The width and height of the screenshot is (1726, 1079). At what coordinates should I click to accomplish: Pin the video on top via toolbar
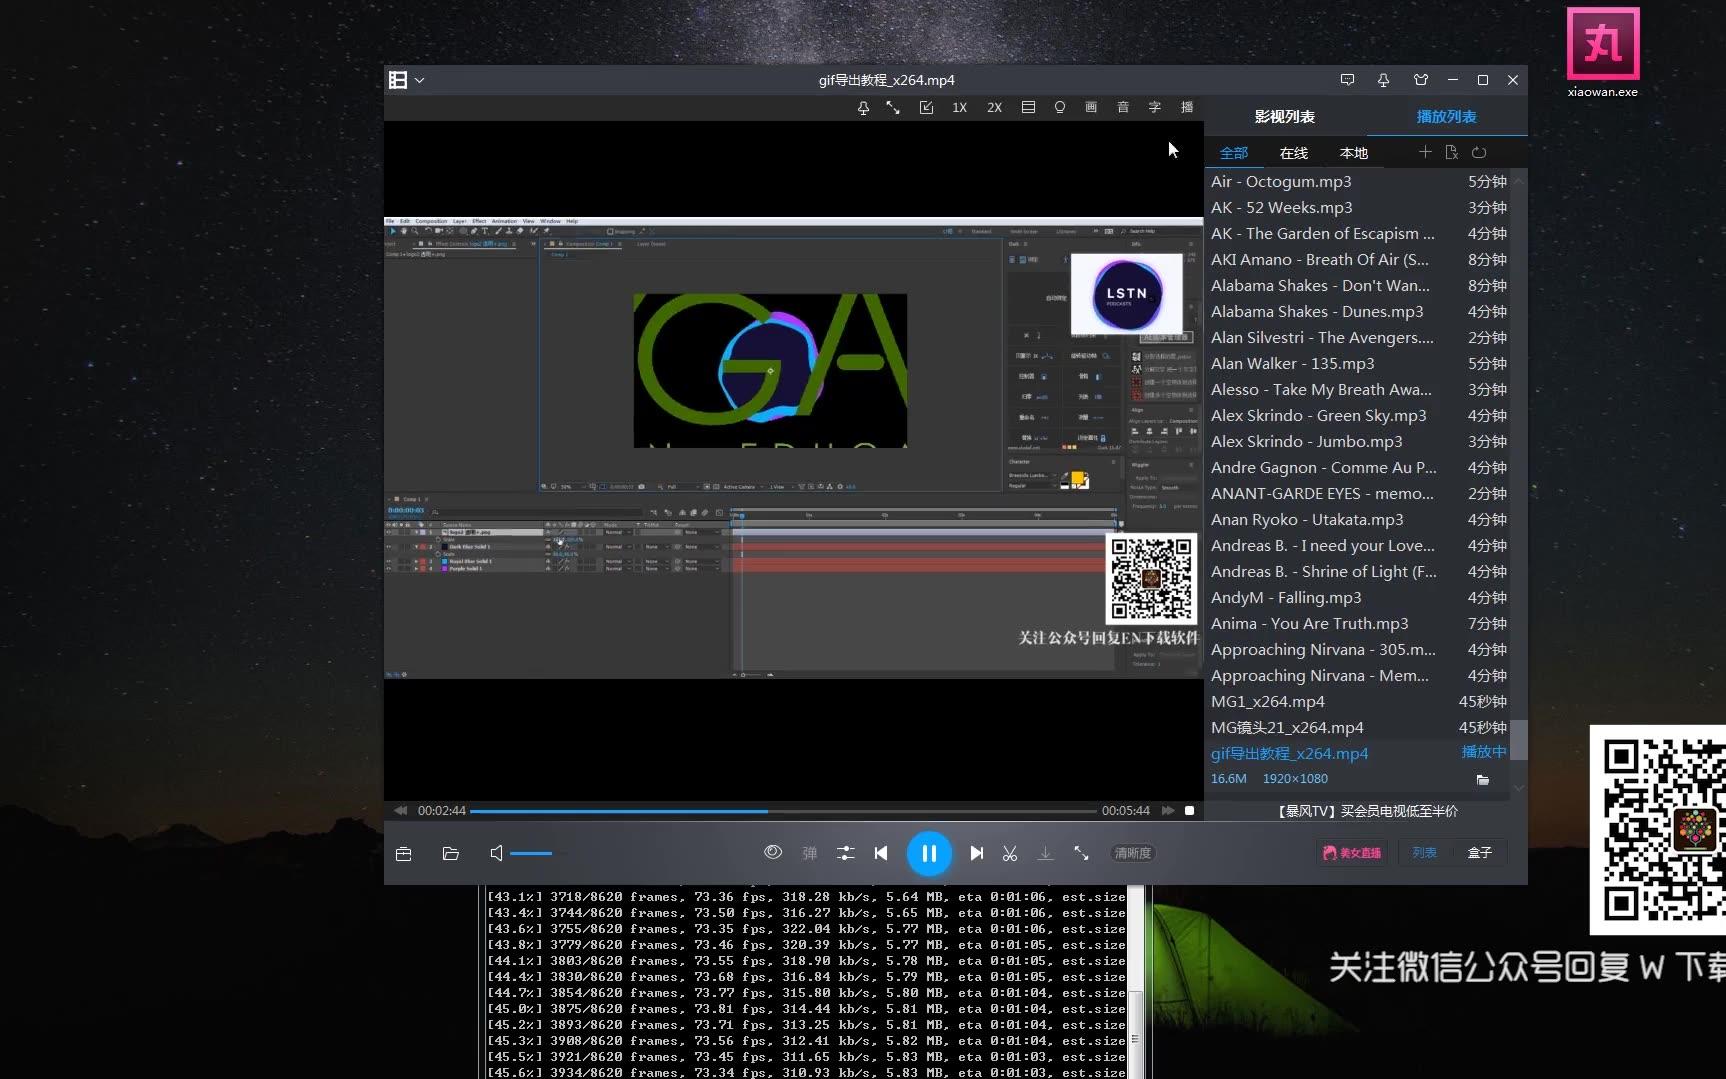[863, 108]
